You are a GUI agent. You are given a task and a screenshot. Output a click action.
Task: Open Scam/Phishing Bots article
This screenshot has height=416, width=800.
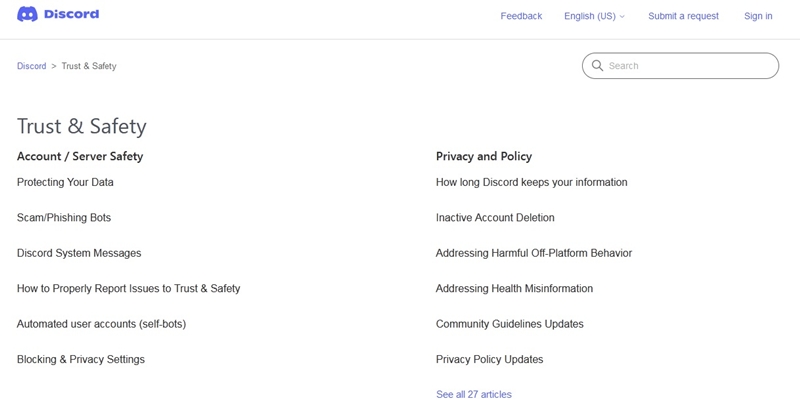pyautogui.click(x=64, y=217)
